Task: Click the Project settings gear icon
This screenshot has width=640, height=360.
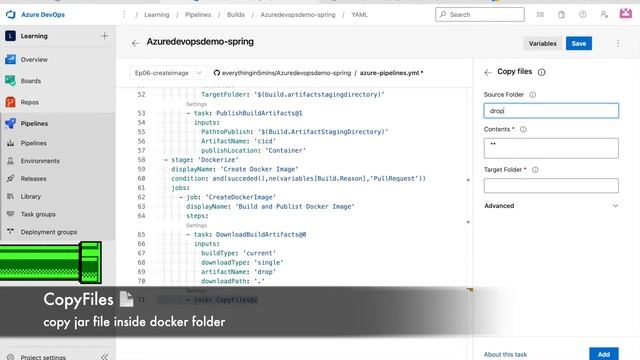Action: [11, 356]
